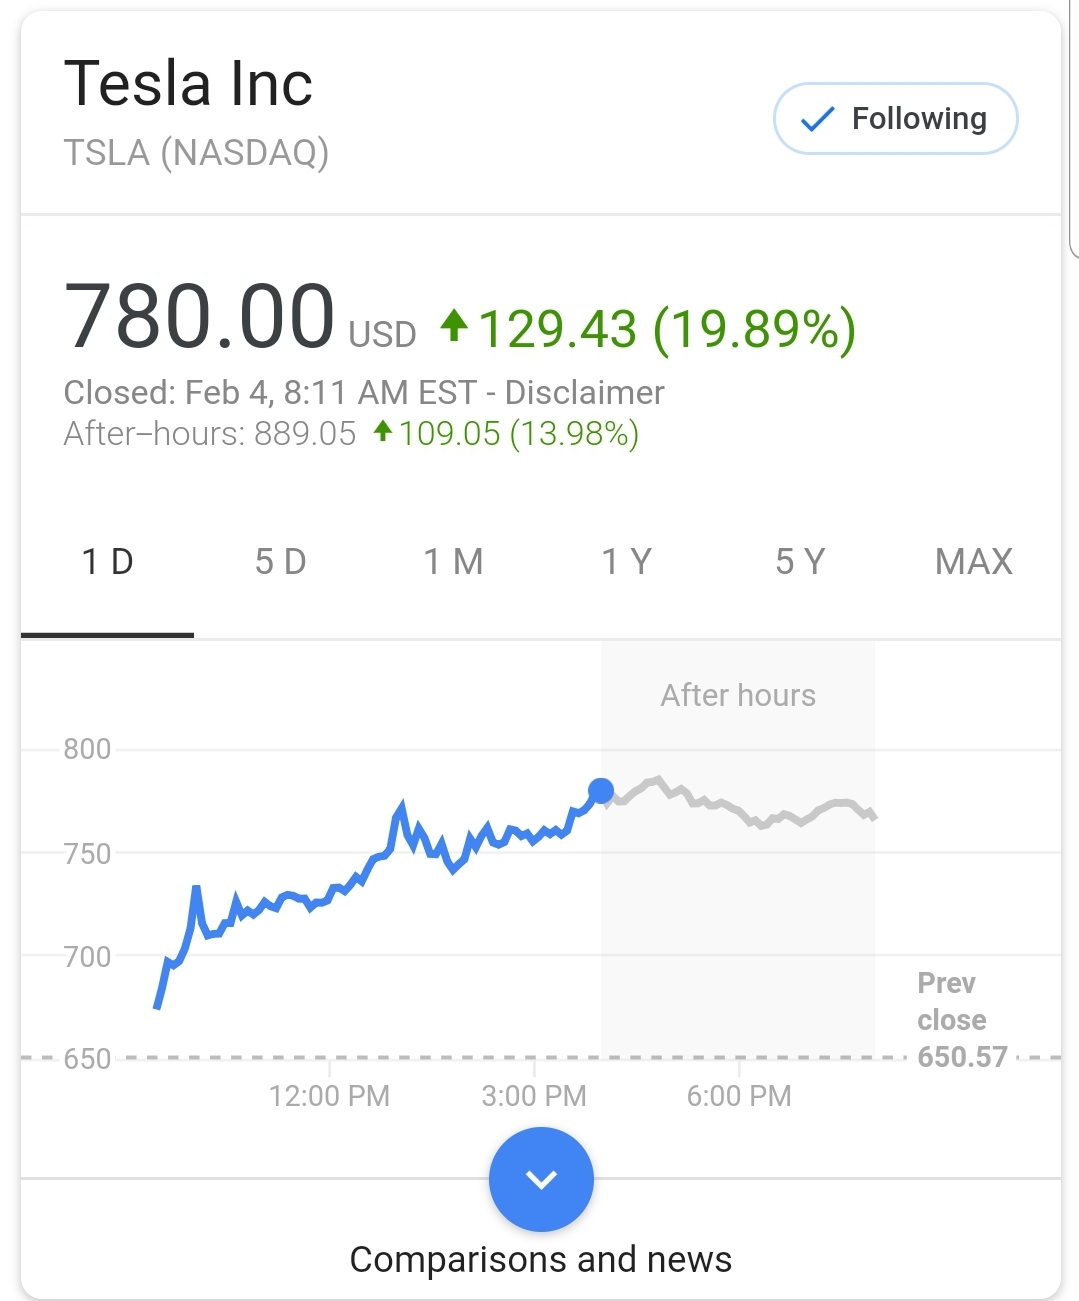Image resolution: width=1079 pixels, height=1301 pixels.
Task: Toggle the Following button for Tesla
Action: [895, 119]
